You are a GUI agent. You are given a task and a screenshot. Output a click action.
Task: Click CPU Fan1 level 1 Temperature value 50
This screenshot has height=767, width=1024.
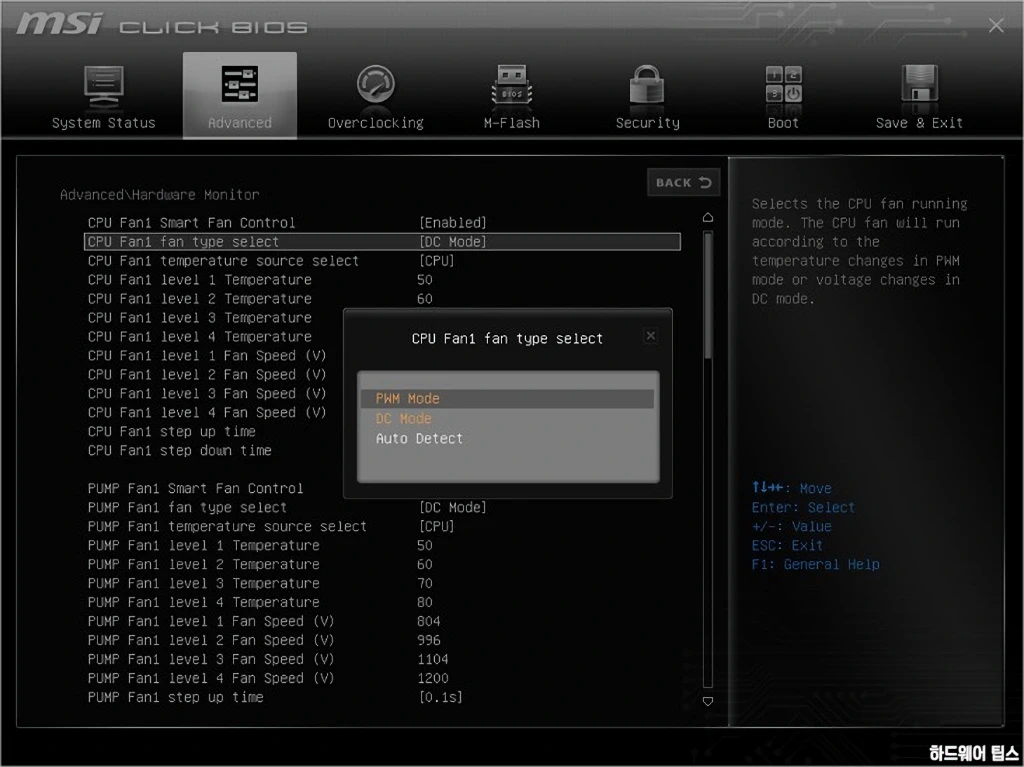click(x=424, y=280)
